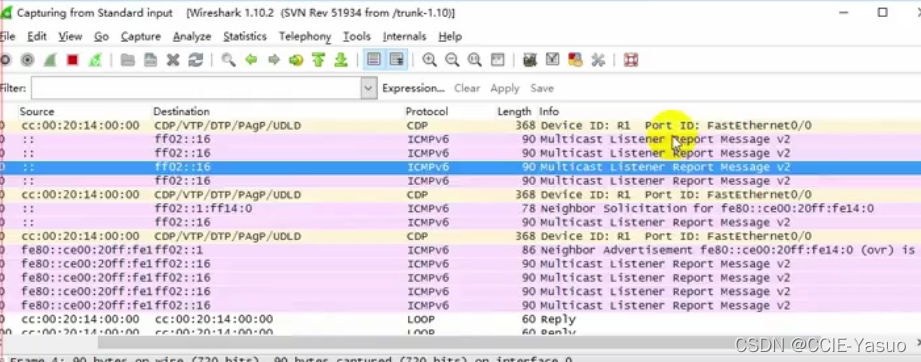Screen dimensions: 921x362
Task: Open the Internals menu
Action: 404,36
